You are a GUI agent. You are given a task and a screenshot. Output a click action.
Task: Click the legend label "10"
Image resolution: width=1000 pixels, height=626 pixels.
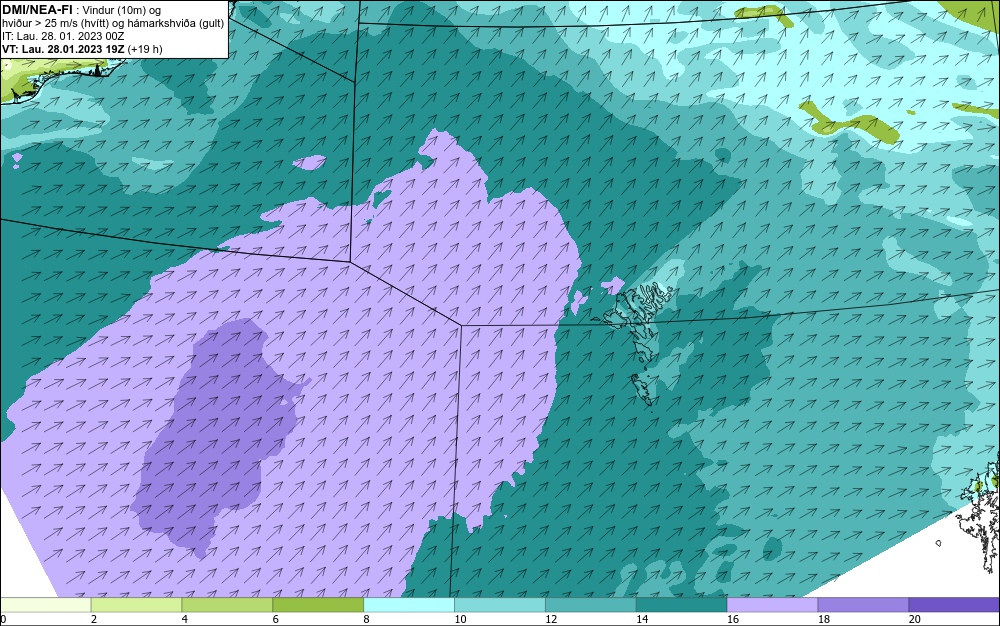pyautogui.click(x=460, y=619)
